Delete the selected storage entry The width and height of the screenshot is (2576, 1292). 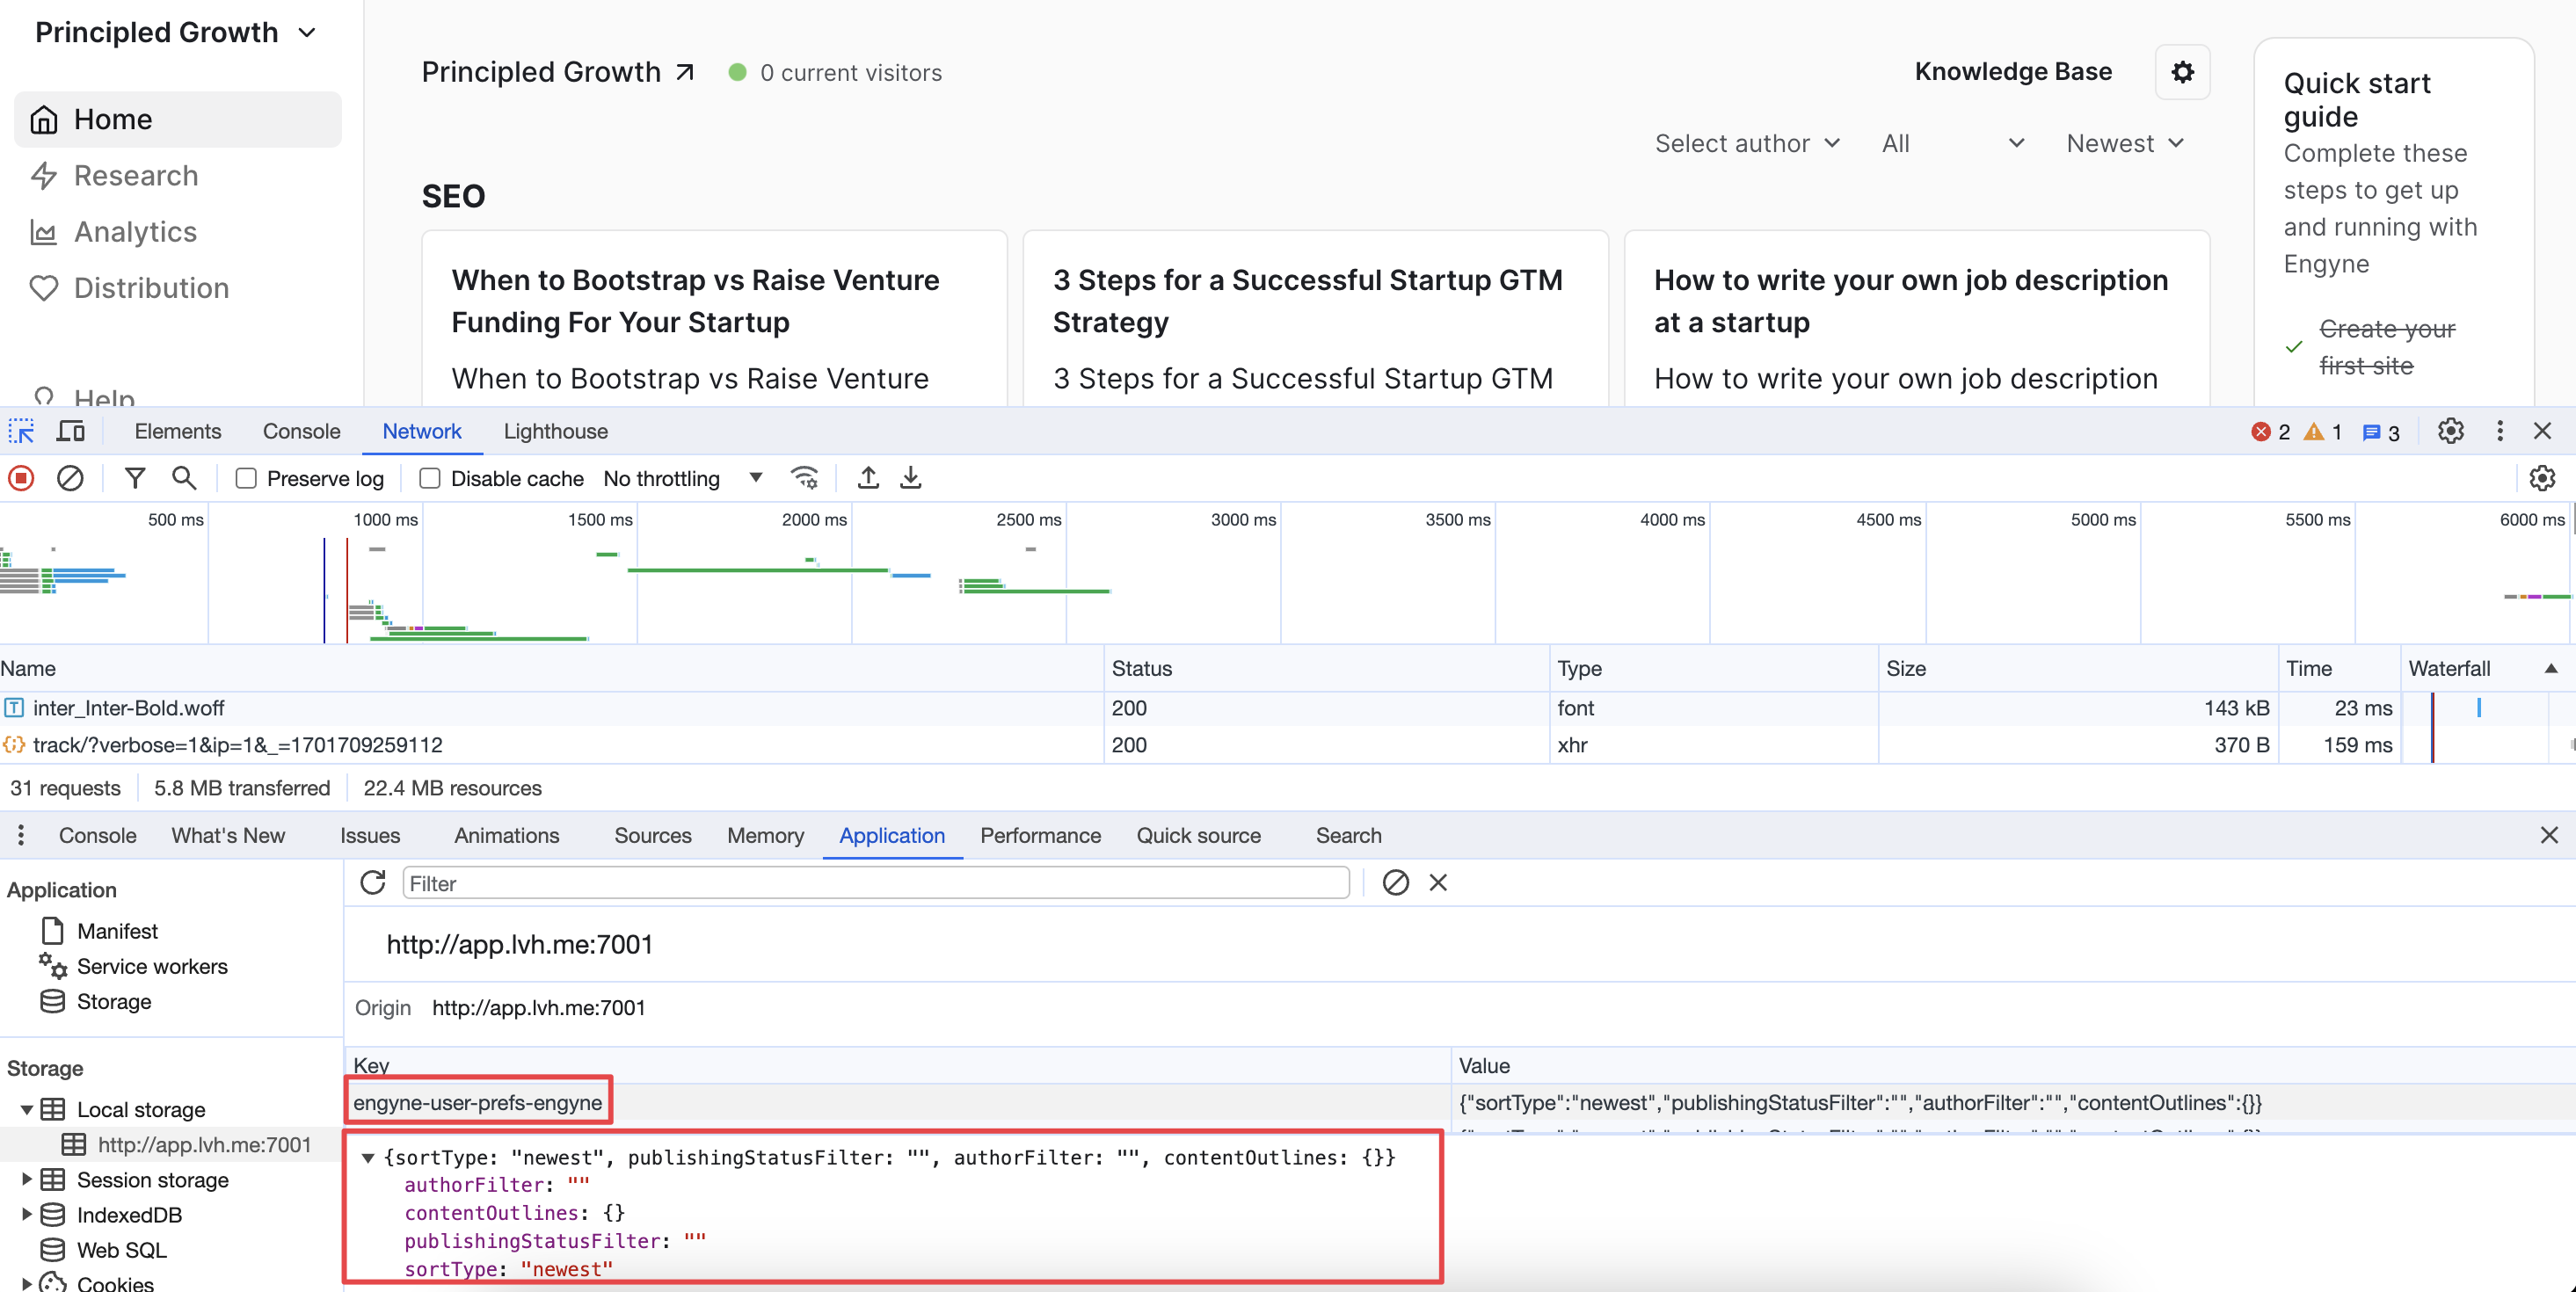point(1438,882)
